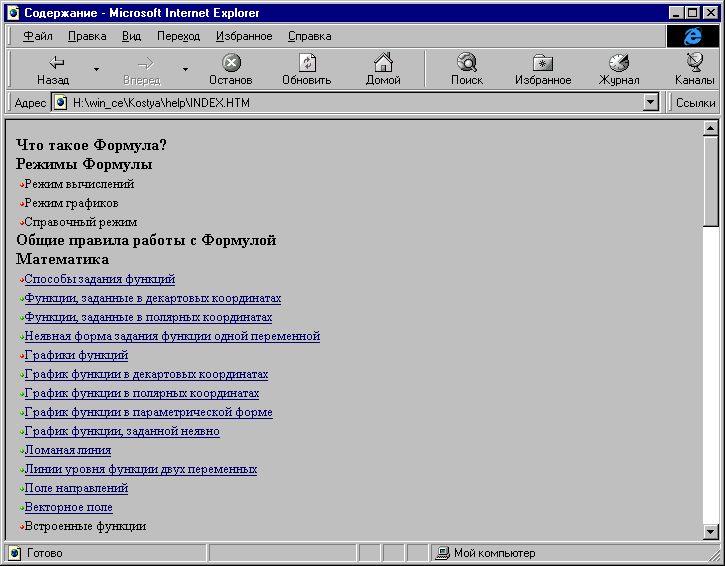Click the vertical scrollbar down arrow
Viewport: 725px width, 566px height.
point(711,532)
